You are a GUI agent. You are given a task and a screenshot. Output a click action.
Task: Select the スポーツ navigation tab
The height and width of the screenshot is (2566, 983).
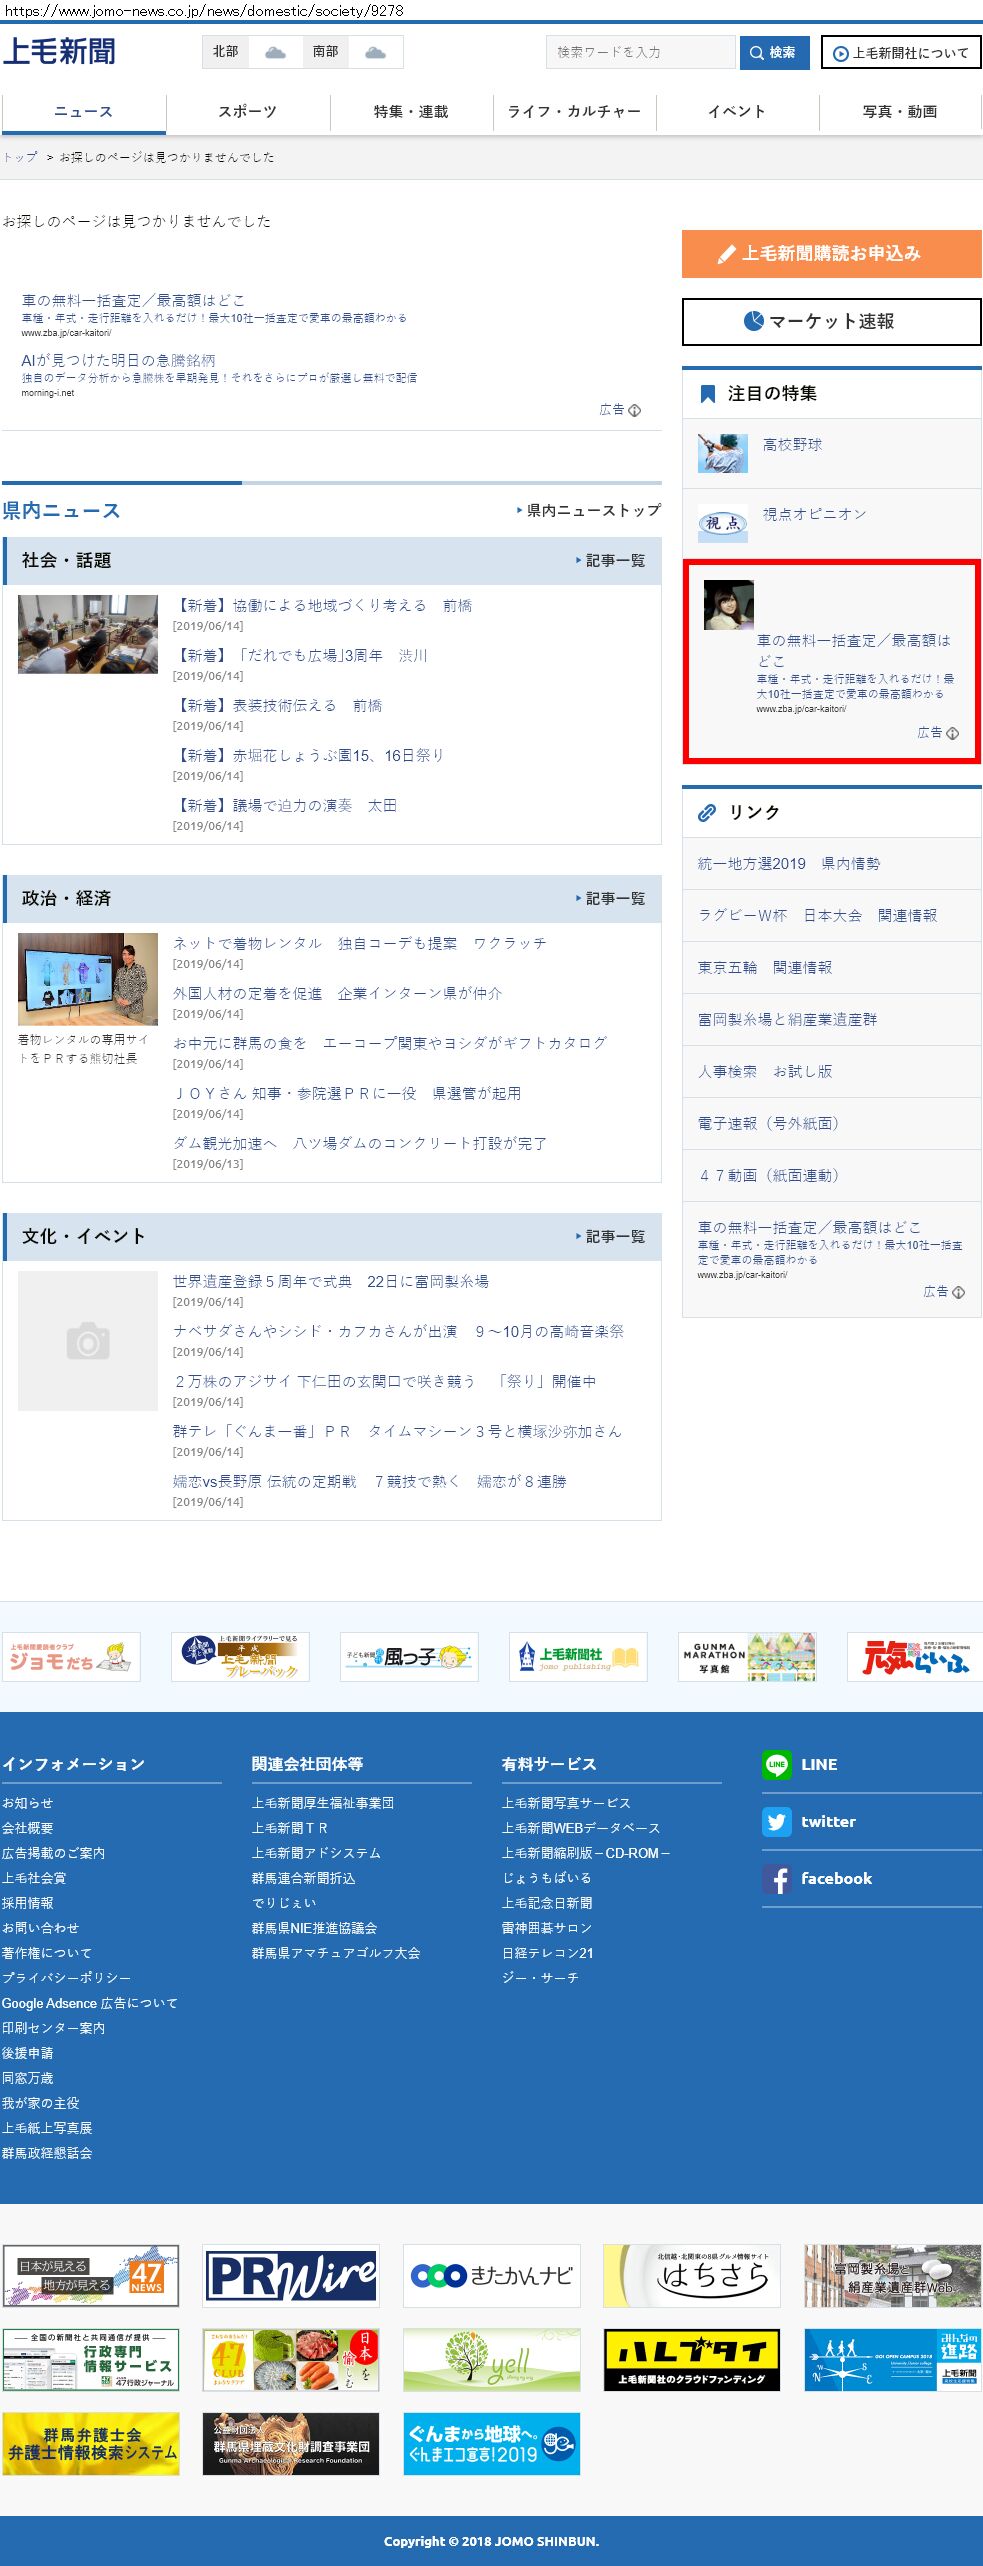pyautogui.click(x=247, y=112)
